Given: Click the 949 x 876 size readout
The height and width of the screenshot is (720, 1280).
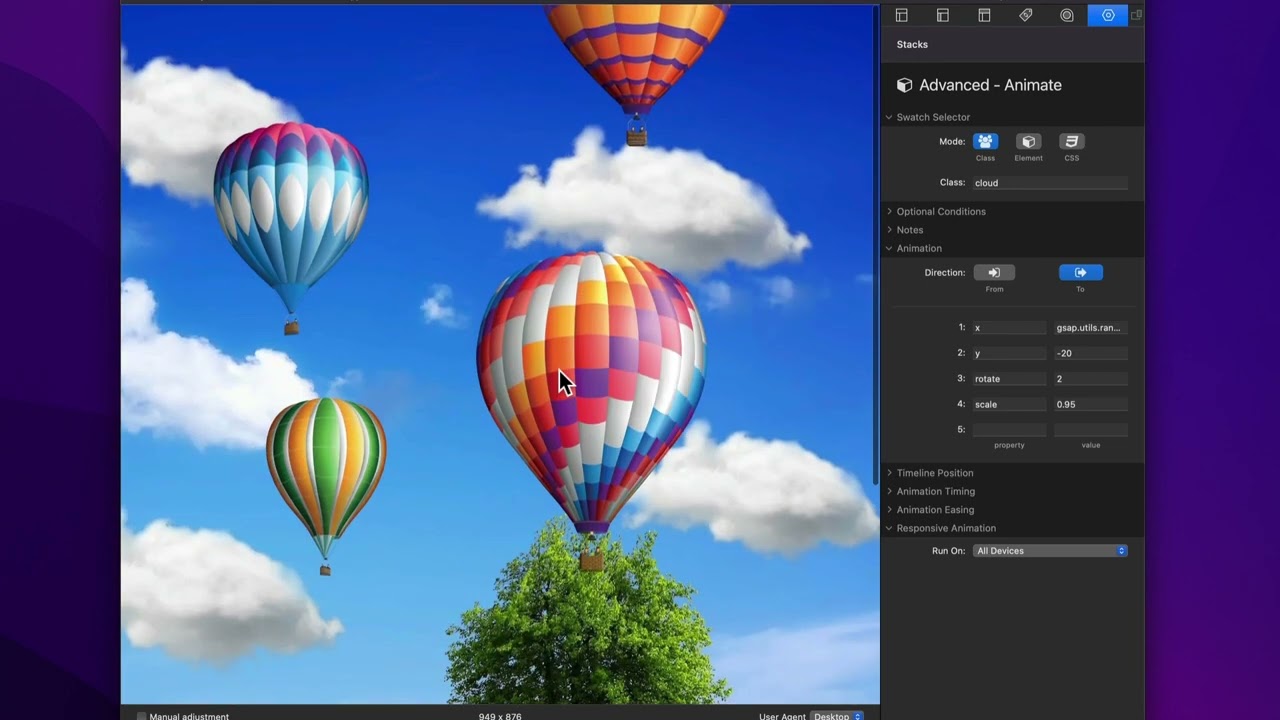Looking at the screenshot, I should click(500, 716).
